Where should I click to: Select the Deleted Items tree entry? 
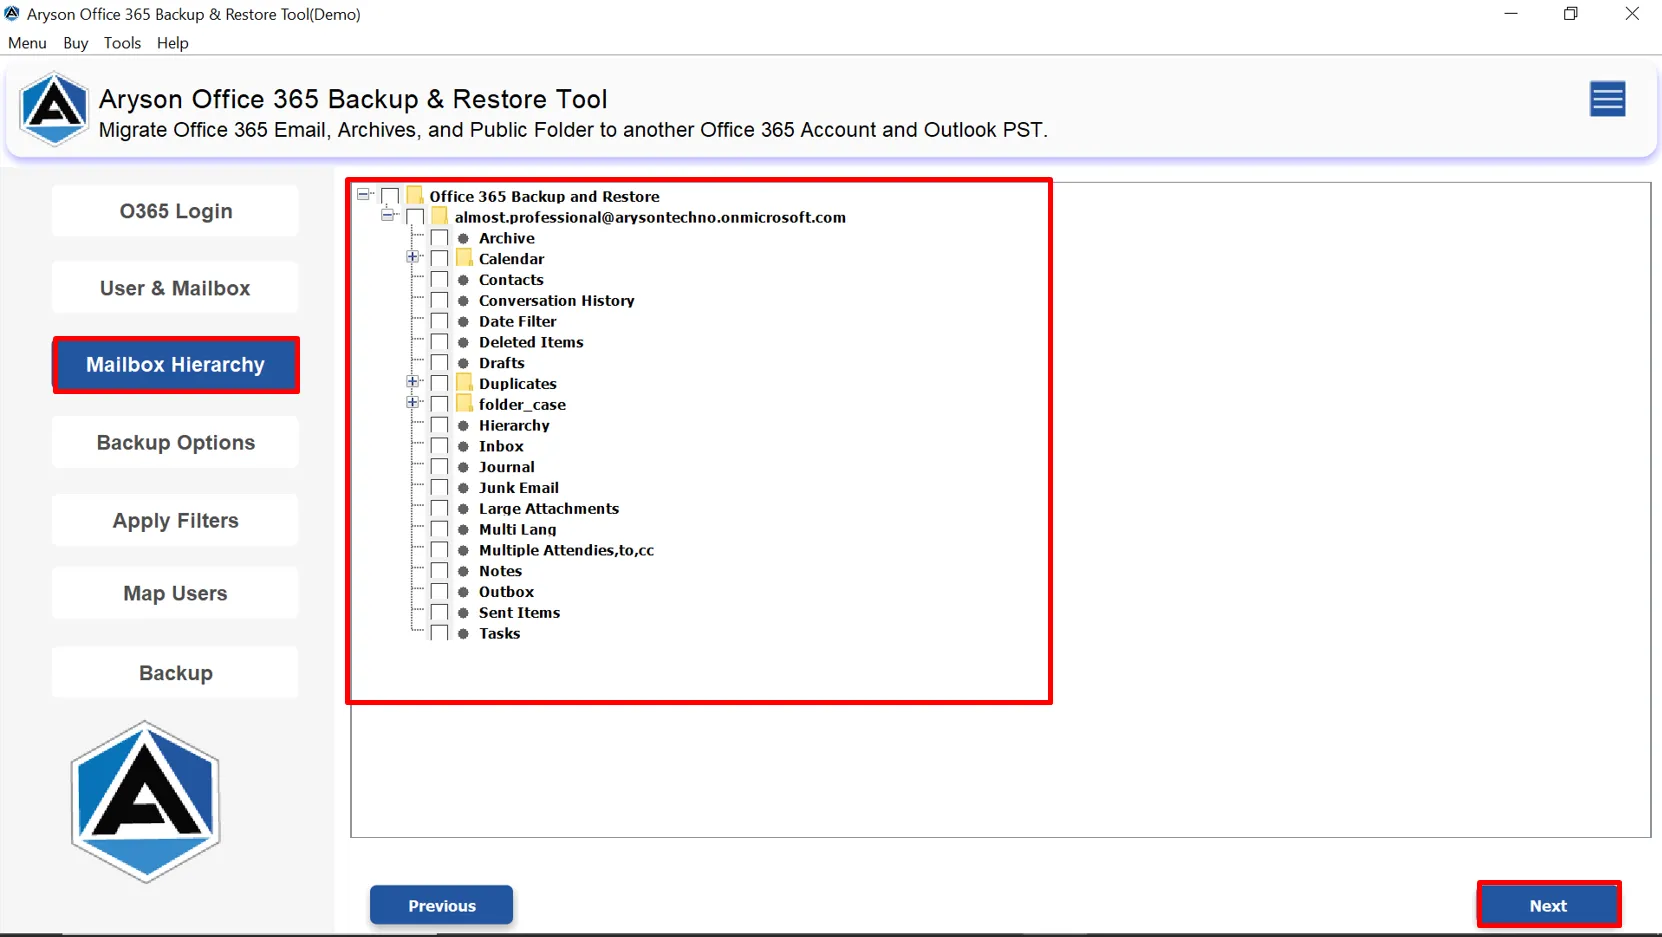tap(530, 342)
